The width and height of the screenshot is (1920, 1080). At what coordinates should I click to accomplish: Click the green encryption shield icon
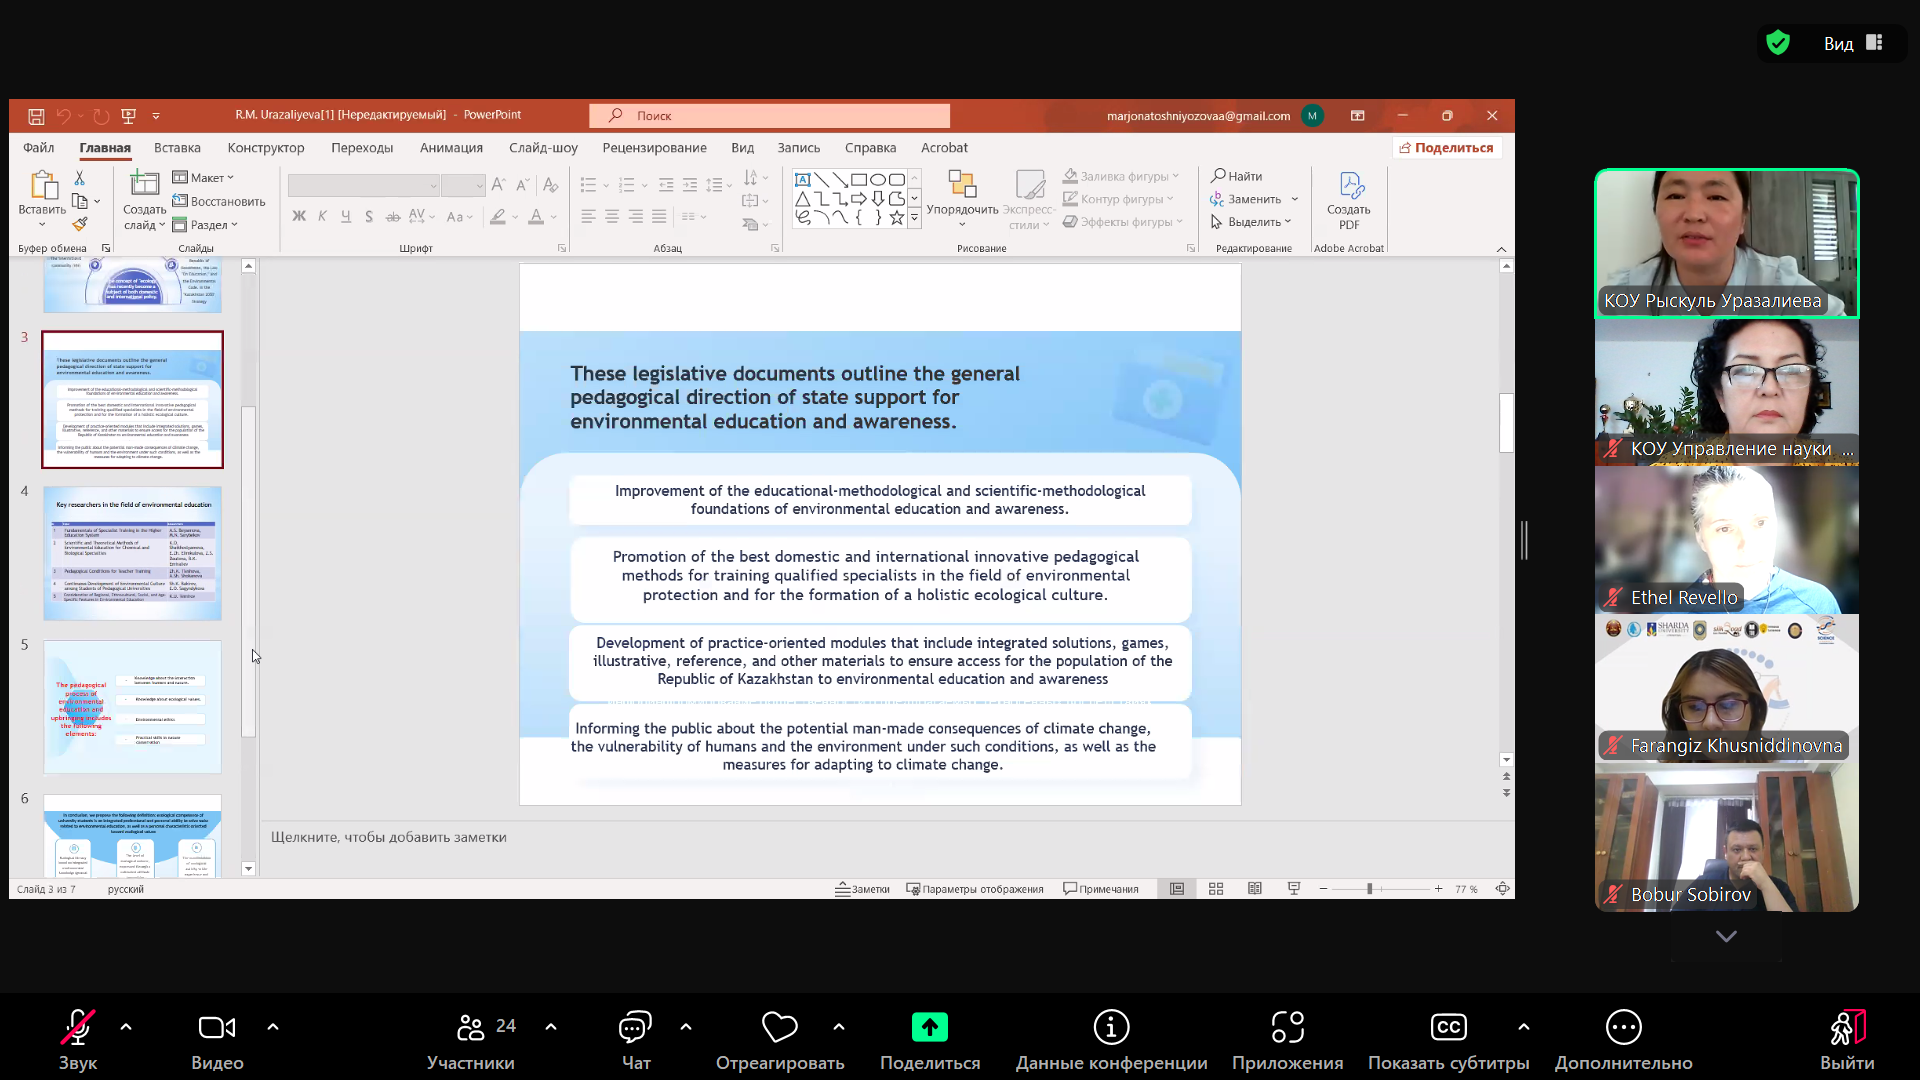[1778, 43]
